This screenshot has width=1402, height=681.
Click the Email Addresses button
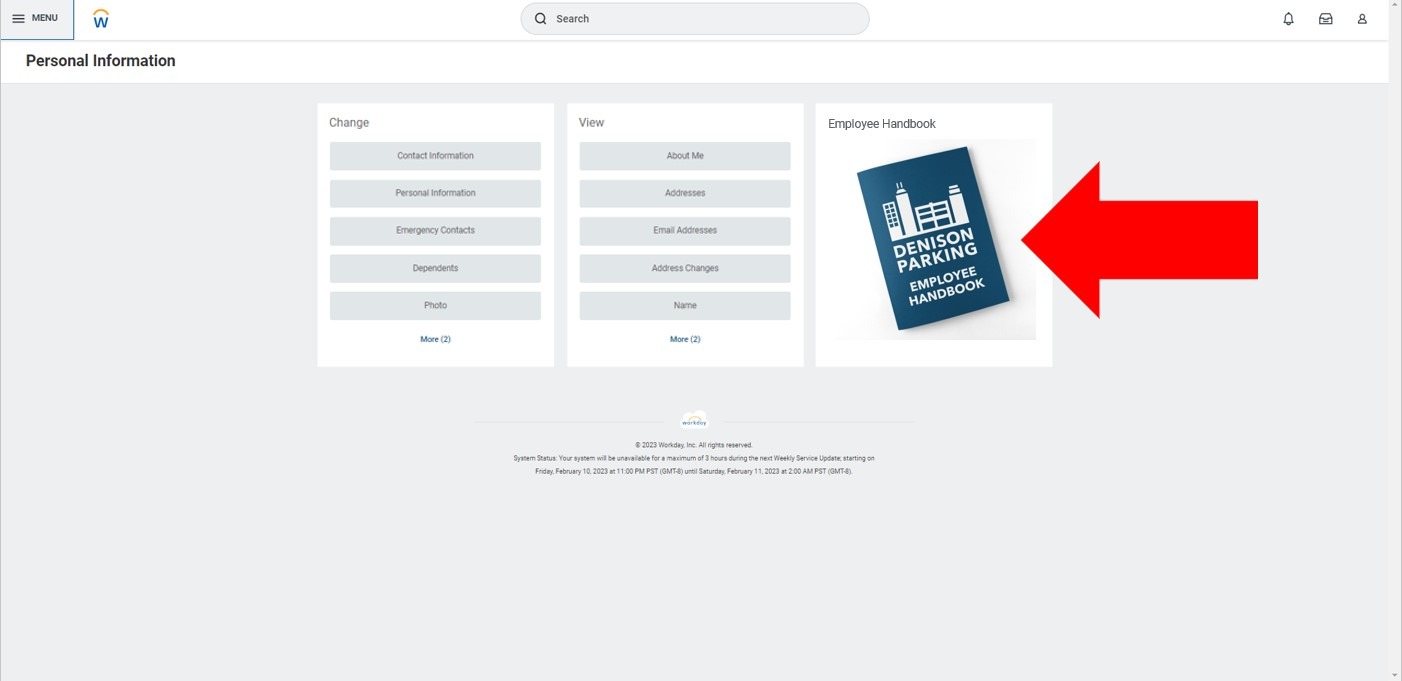(685, 231)
